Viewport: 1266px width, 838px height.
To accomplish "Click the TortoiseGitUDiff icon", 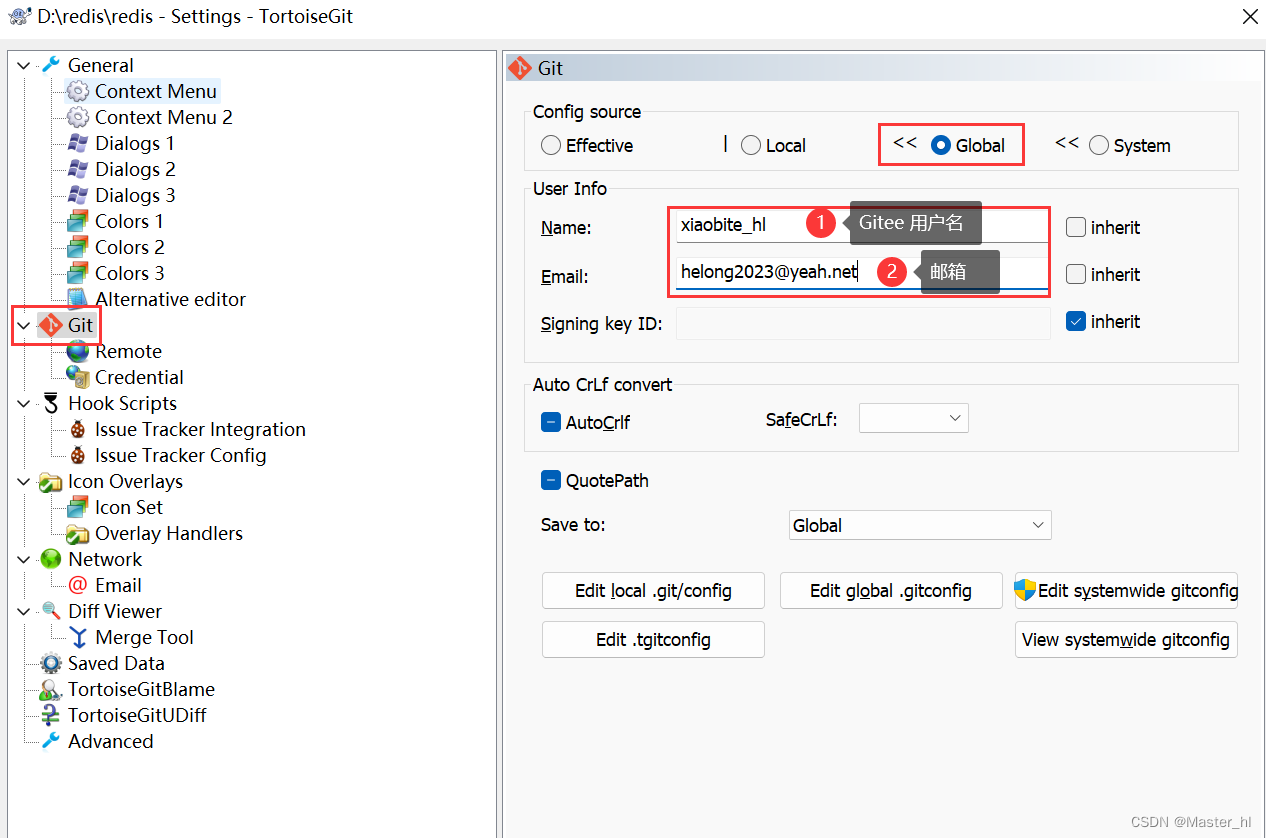I will point(50,715).
